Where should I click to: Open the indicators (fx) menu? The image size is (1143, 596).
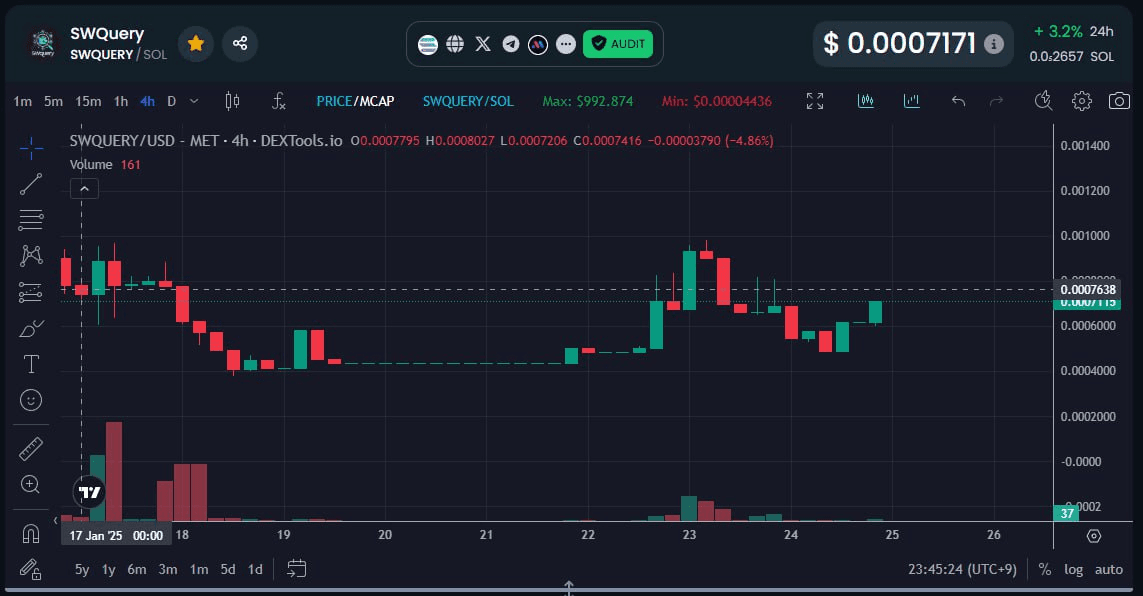coord(278,101)
